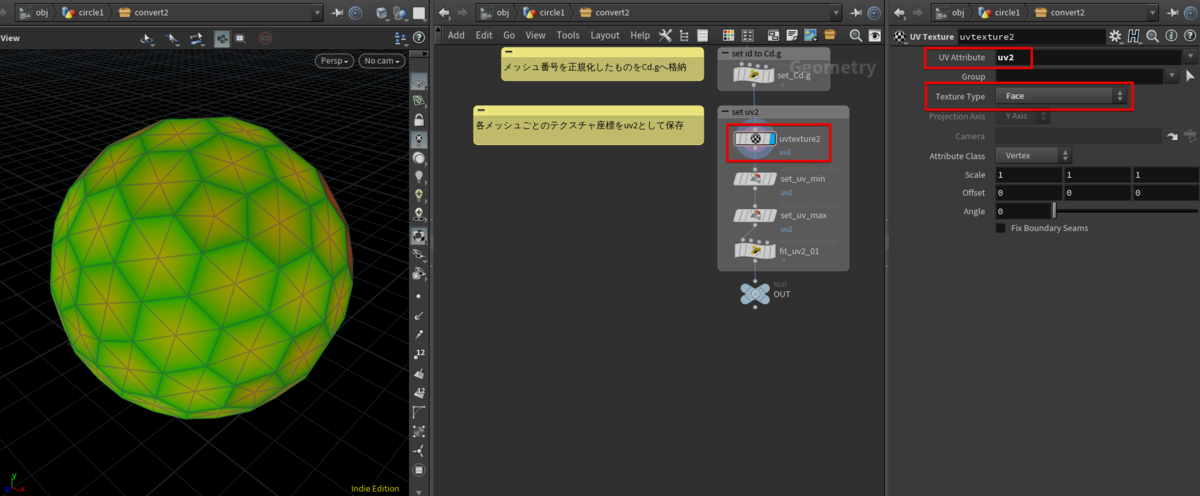Viewport: 1200px width, 496px height.
Task: Open the Add menu in network editor
Action: coord(456,35)
